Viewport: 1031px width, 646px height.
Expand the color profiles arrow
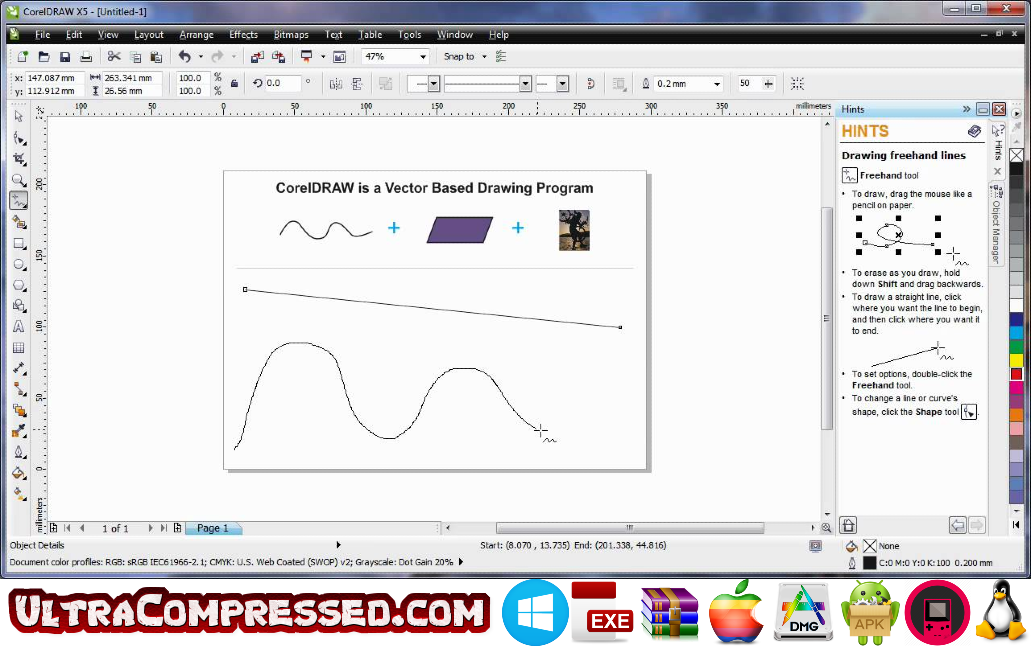tap(461, 562)
